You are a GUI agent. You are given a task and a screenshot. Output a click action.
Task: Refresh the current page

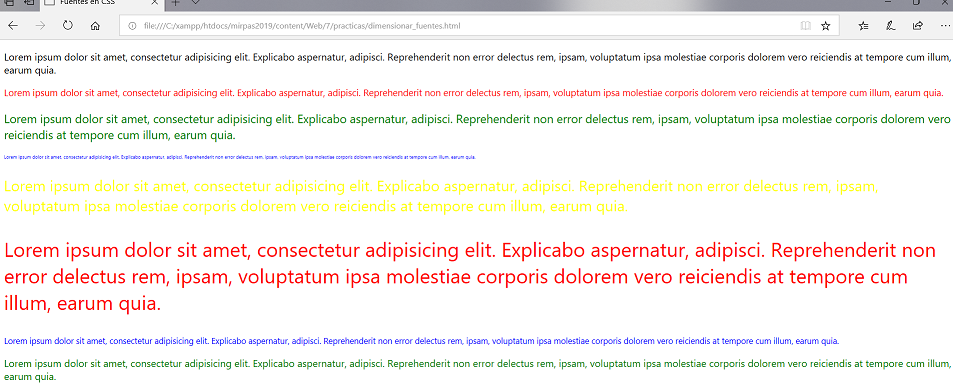68,26
